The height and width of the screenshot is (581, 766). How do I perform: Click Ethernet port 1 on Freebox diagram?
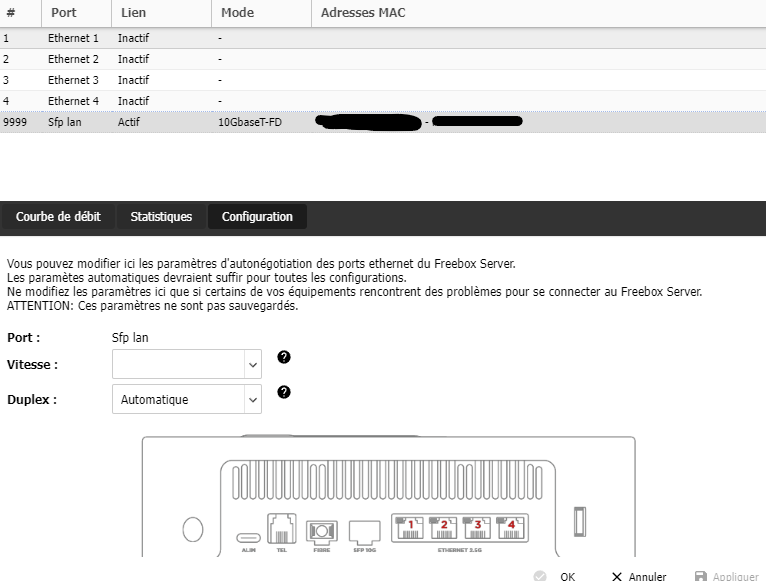[411, 528]
